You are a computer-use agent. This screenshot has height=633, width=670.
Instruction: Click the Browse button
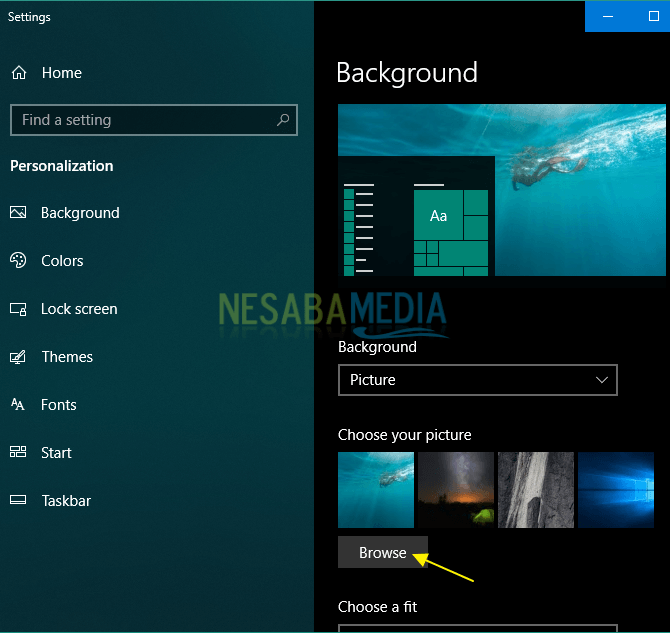383,552
